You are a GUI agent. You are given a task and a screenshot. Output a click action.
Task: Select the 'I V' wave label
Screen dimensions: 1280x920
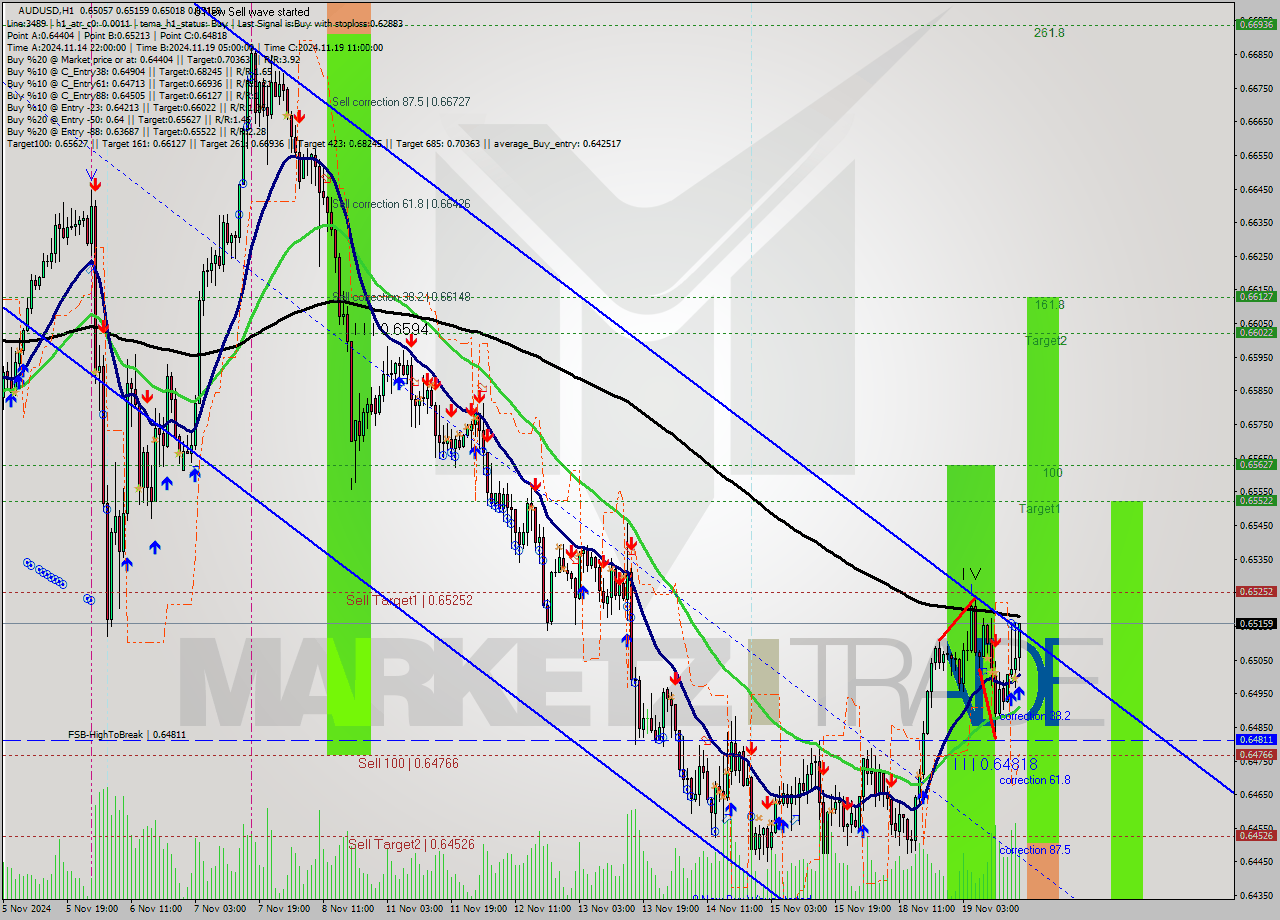(x=970, y=574)
